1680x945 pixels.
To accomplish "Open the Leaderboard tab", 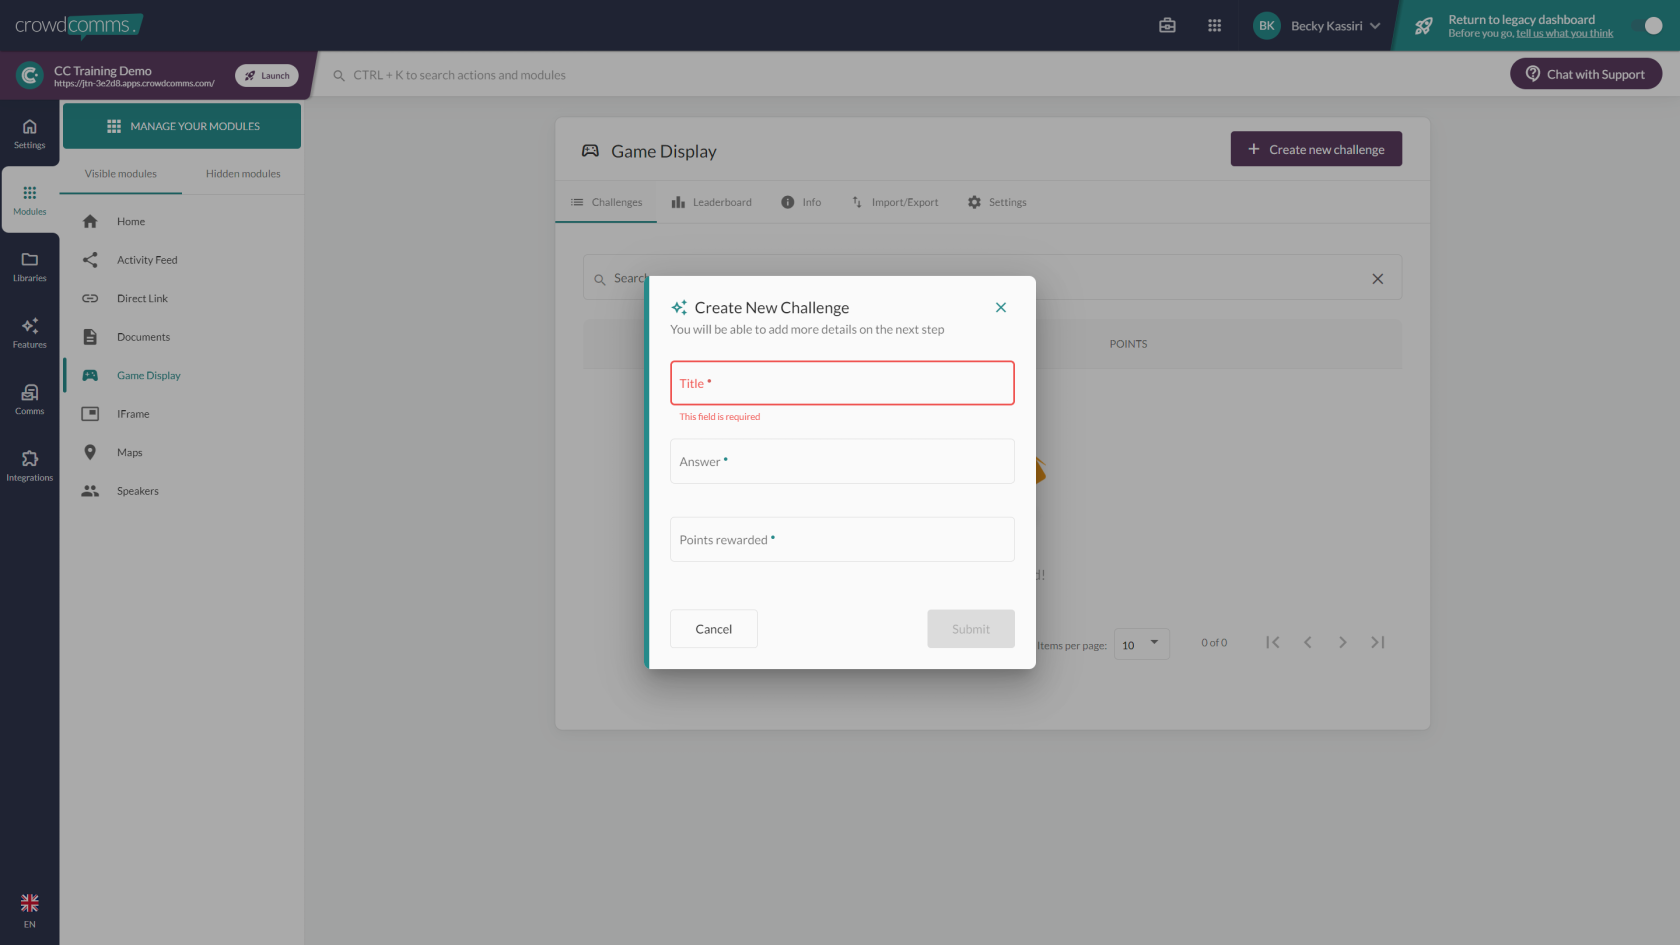I will tap(711, 202).
